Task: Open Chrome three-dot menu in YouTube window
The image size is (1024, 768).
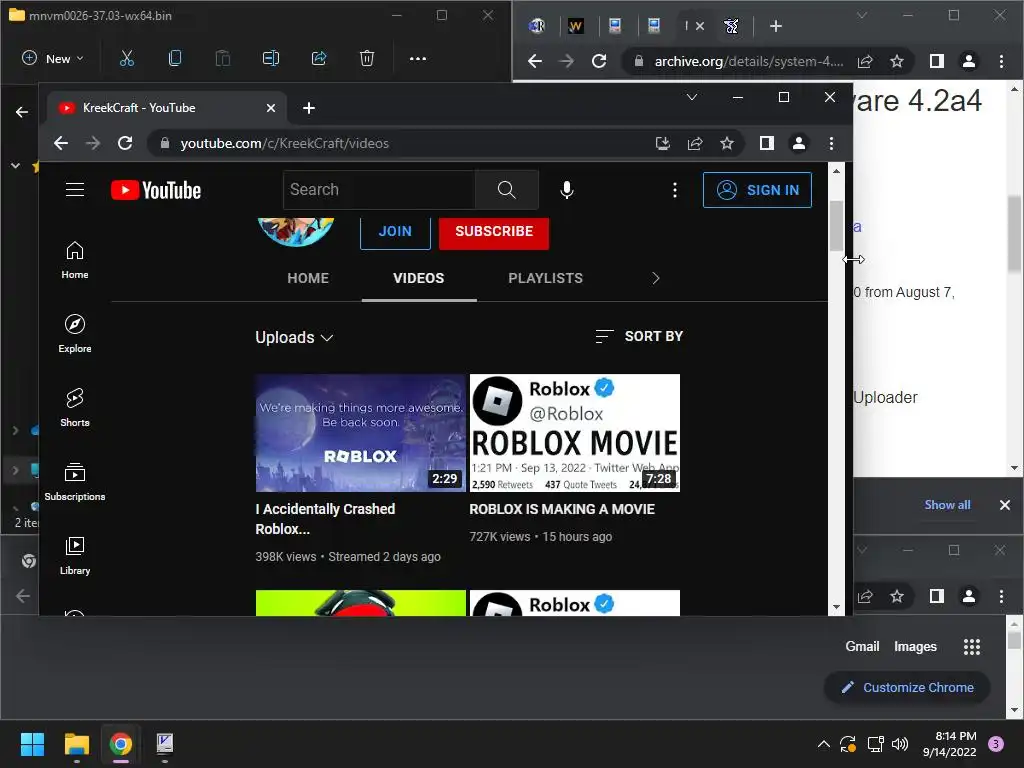Action: click(x=831, y=143)
